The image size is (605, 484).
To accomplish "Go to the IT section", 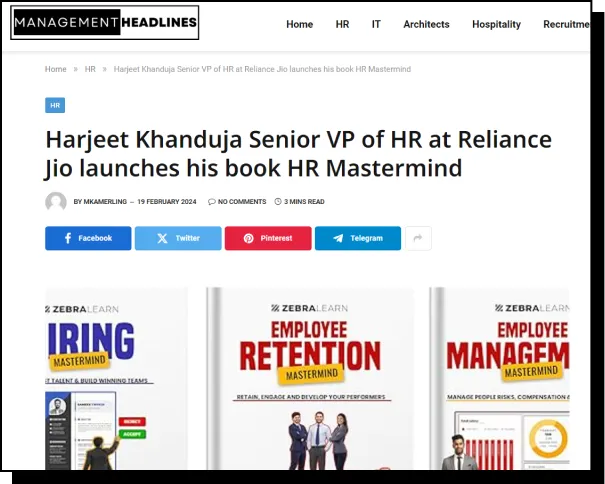I will pos(376,24).
